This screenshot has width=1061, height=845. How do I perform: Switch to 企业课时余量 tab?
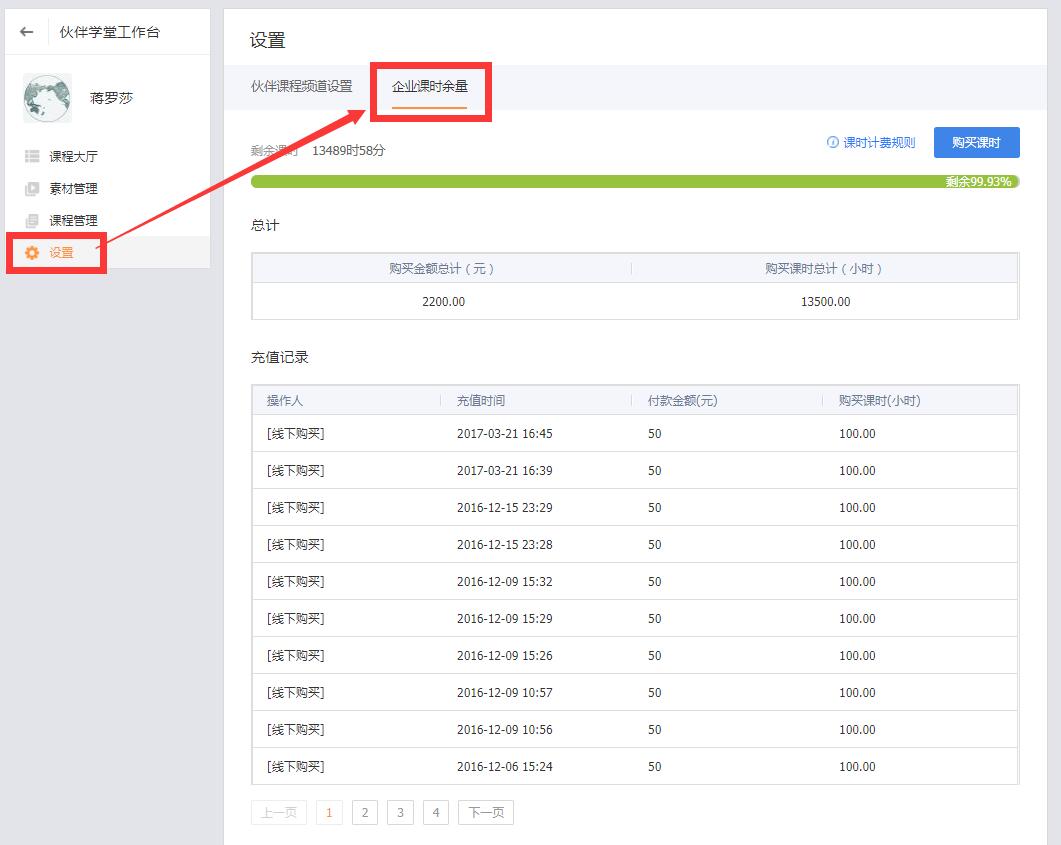[430, 86]
